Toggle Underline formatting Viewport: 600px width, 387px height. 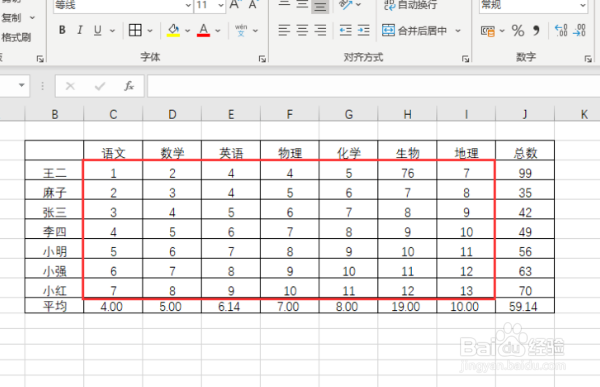click(x=98, y=30)
